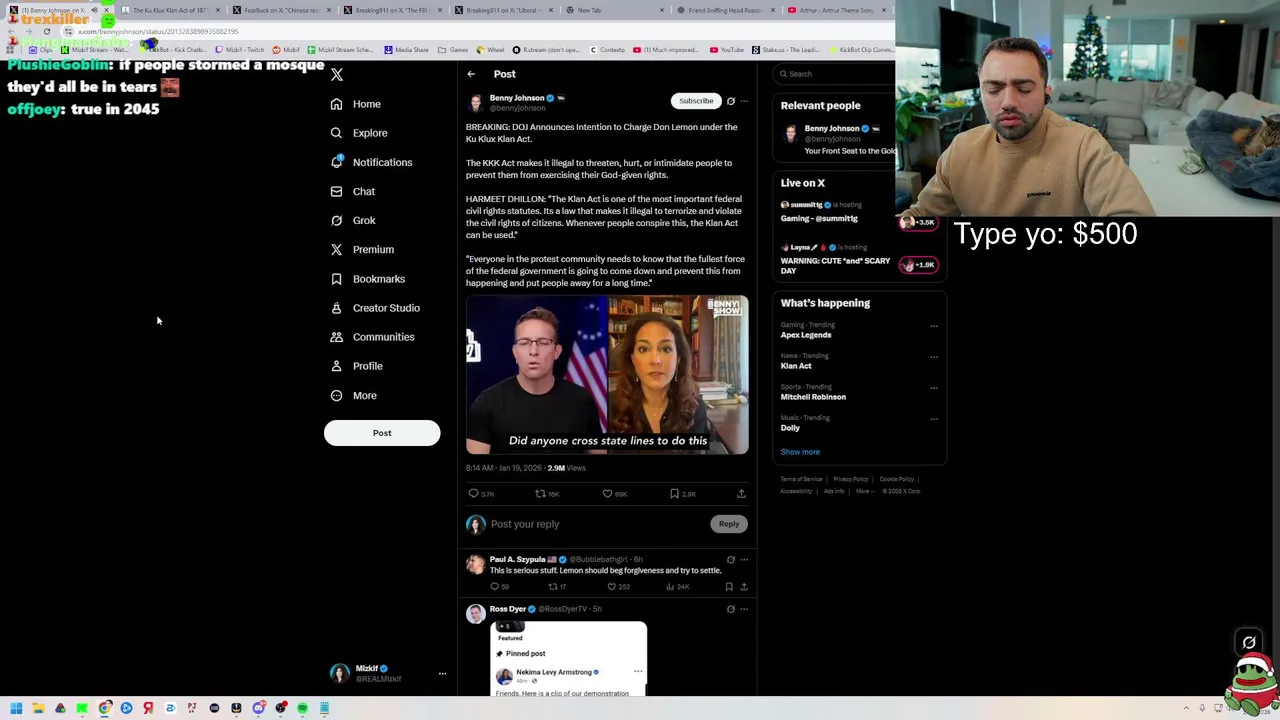Open options for Apex Legends trend
The image size is (1280, 720).
coord(934,326)
